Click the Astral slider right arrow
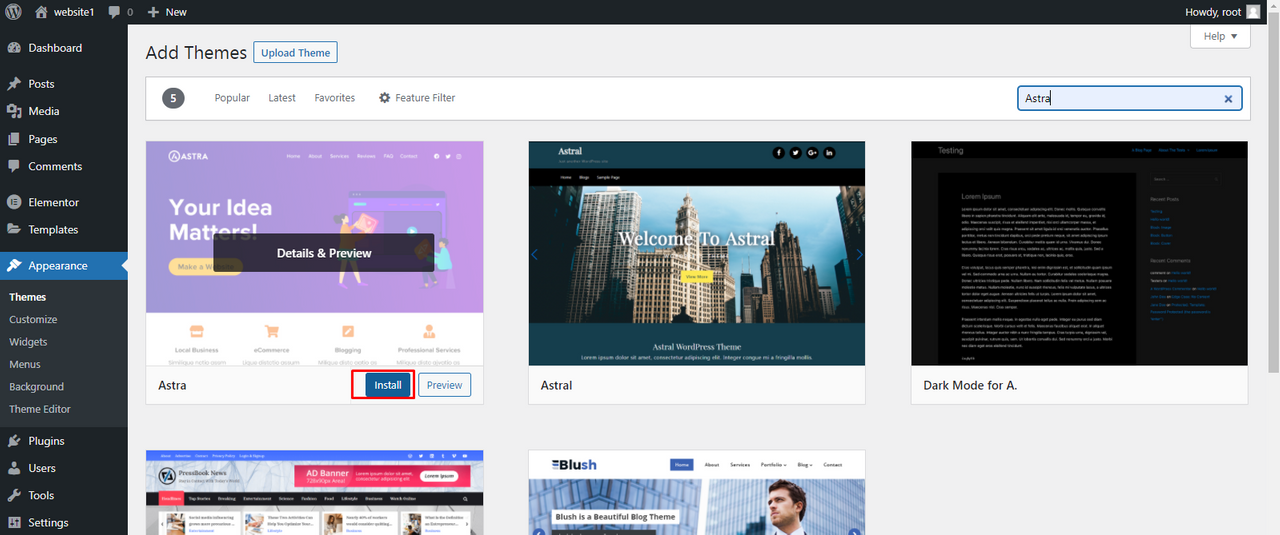1280x535 pixels. (859, 255)
